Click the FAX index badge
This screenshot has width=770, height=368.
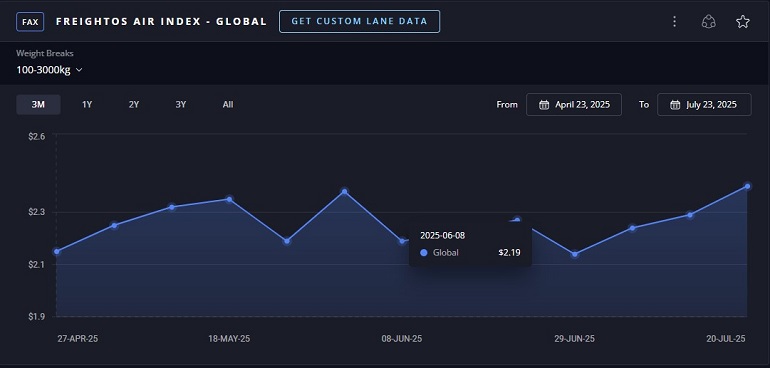30,22
